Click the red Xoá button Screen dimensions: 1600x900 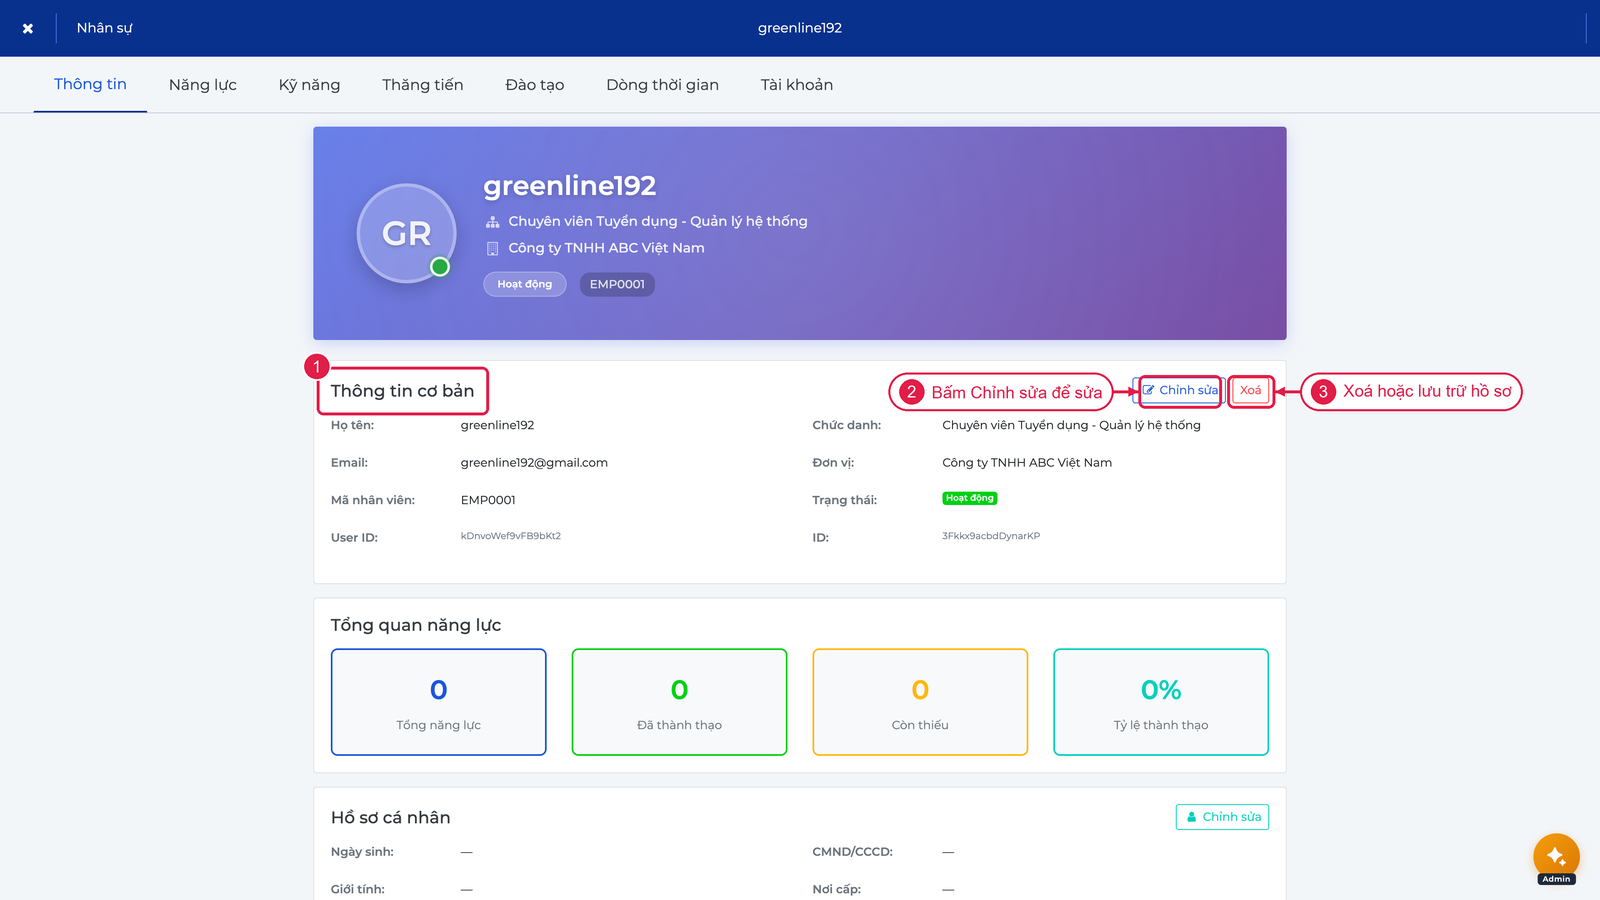coord(1250,391)
